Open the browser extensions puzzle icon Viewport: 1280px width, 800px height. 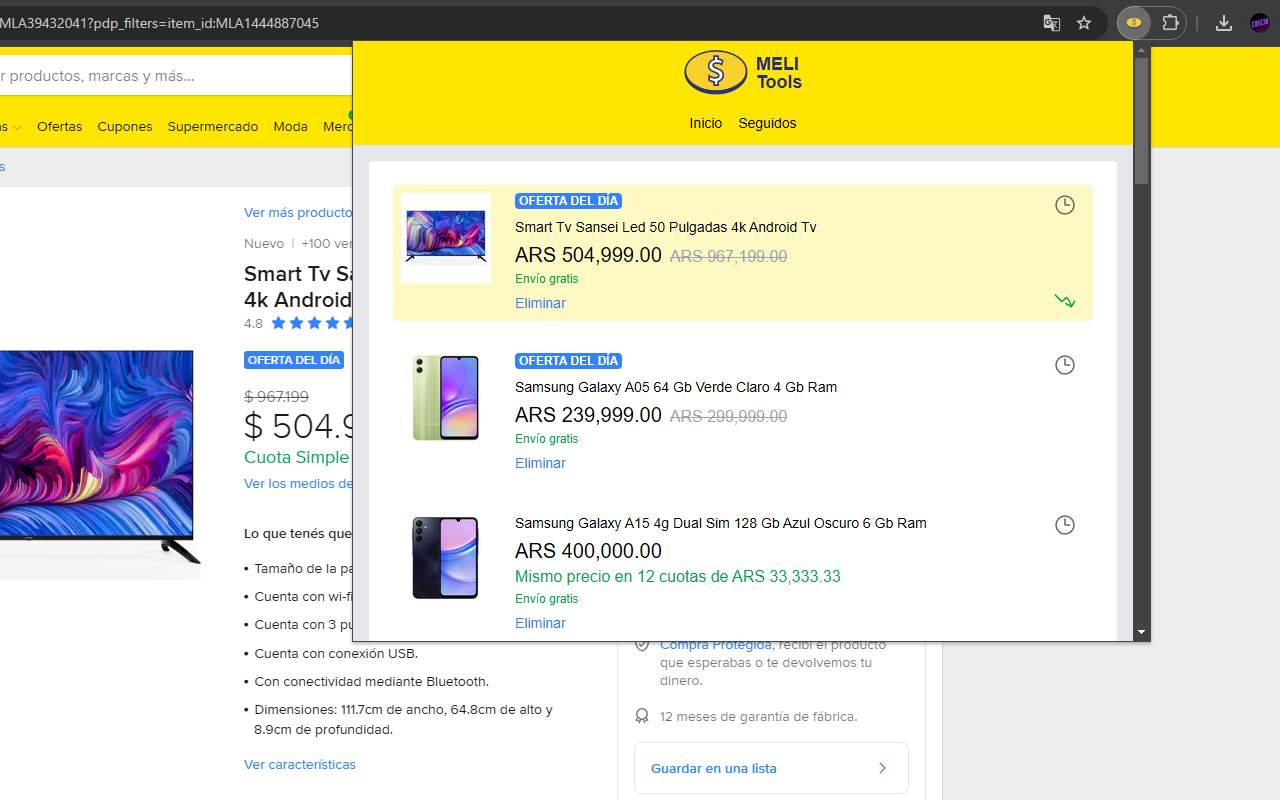click(x=1170, y=23)
